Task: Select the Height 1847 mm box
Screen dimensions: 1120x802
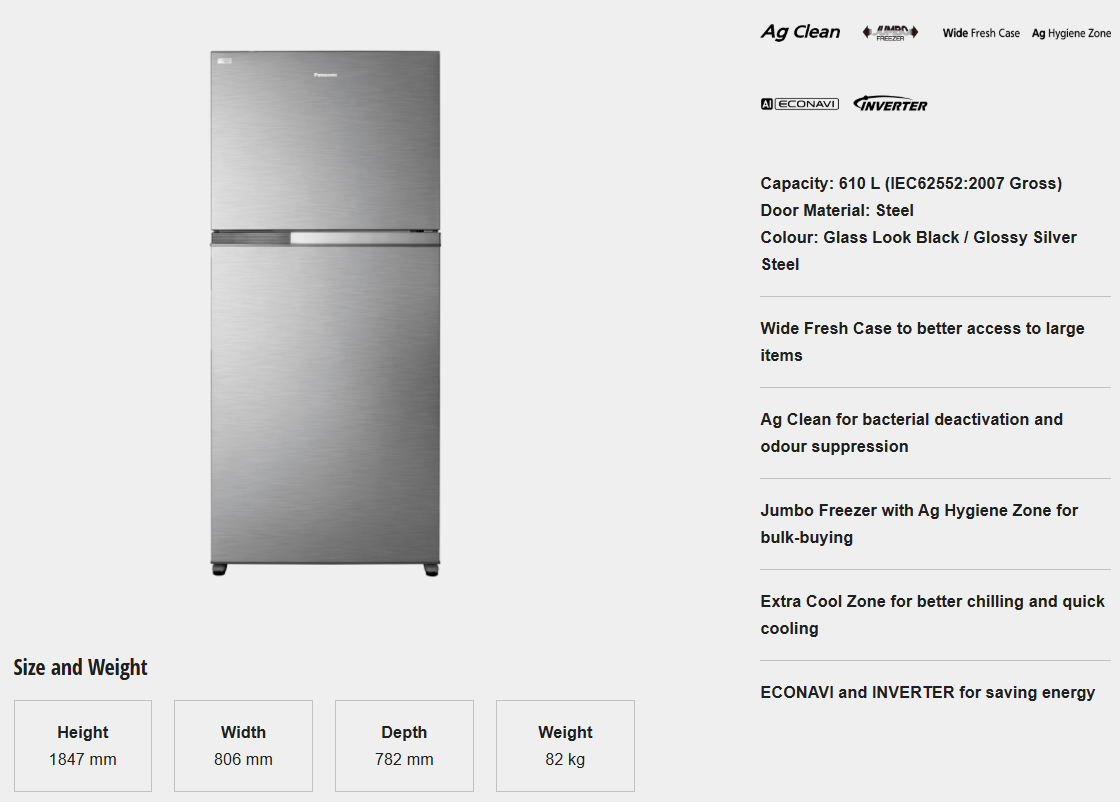Action: tap(83, 746)
